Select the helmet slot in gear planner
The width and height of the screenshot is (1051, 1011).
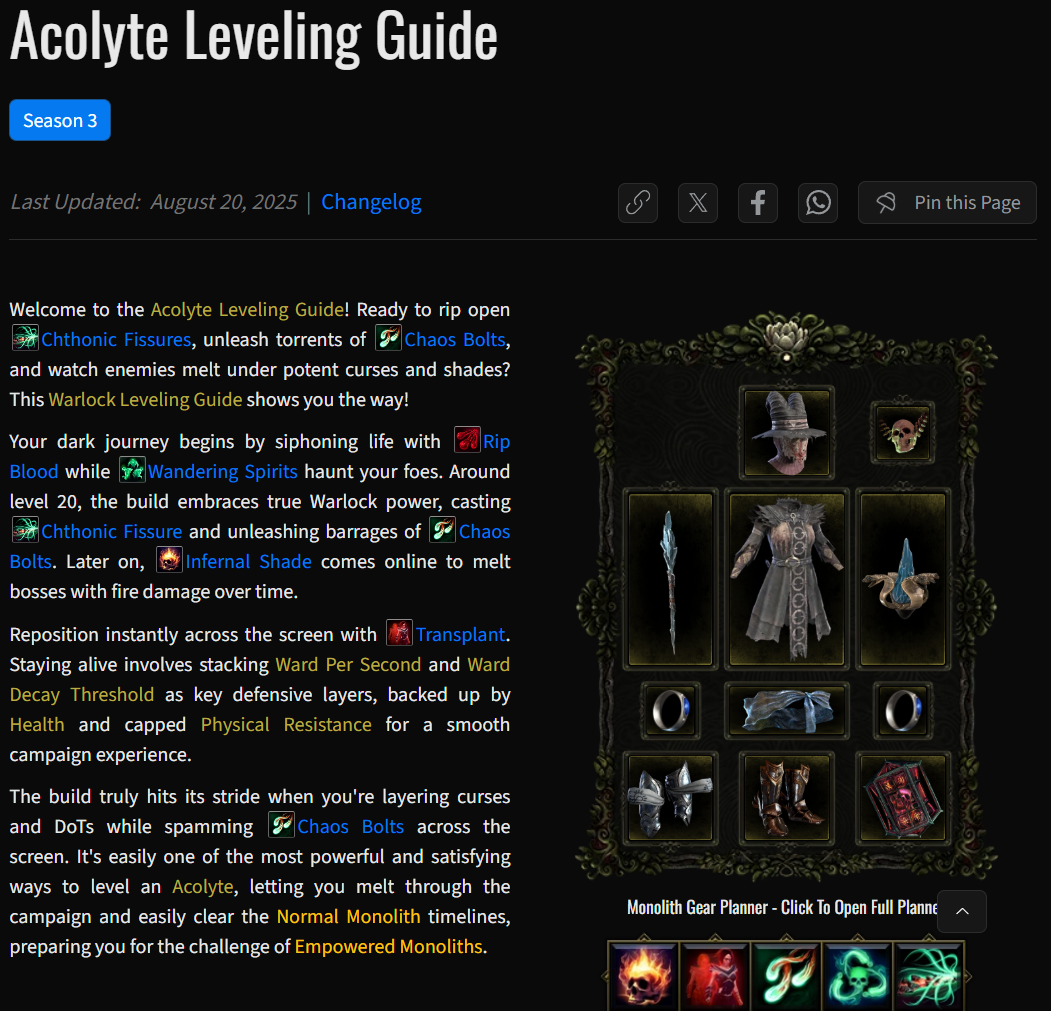[787, 432]
